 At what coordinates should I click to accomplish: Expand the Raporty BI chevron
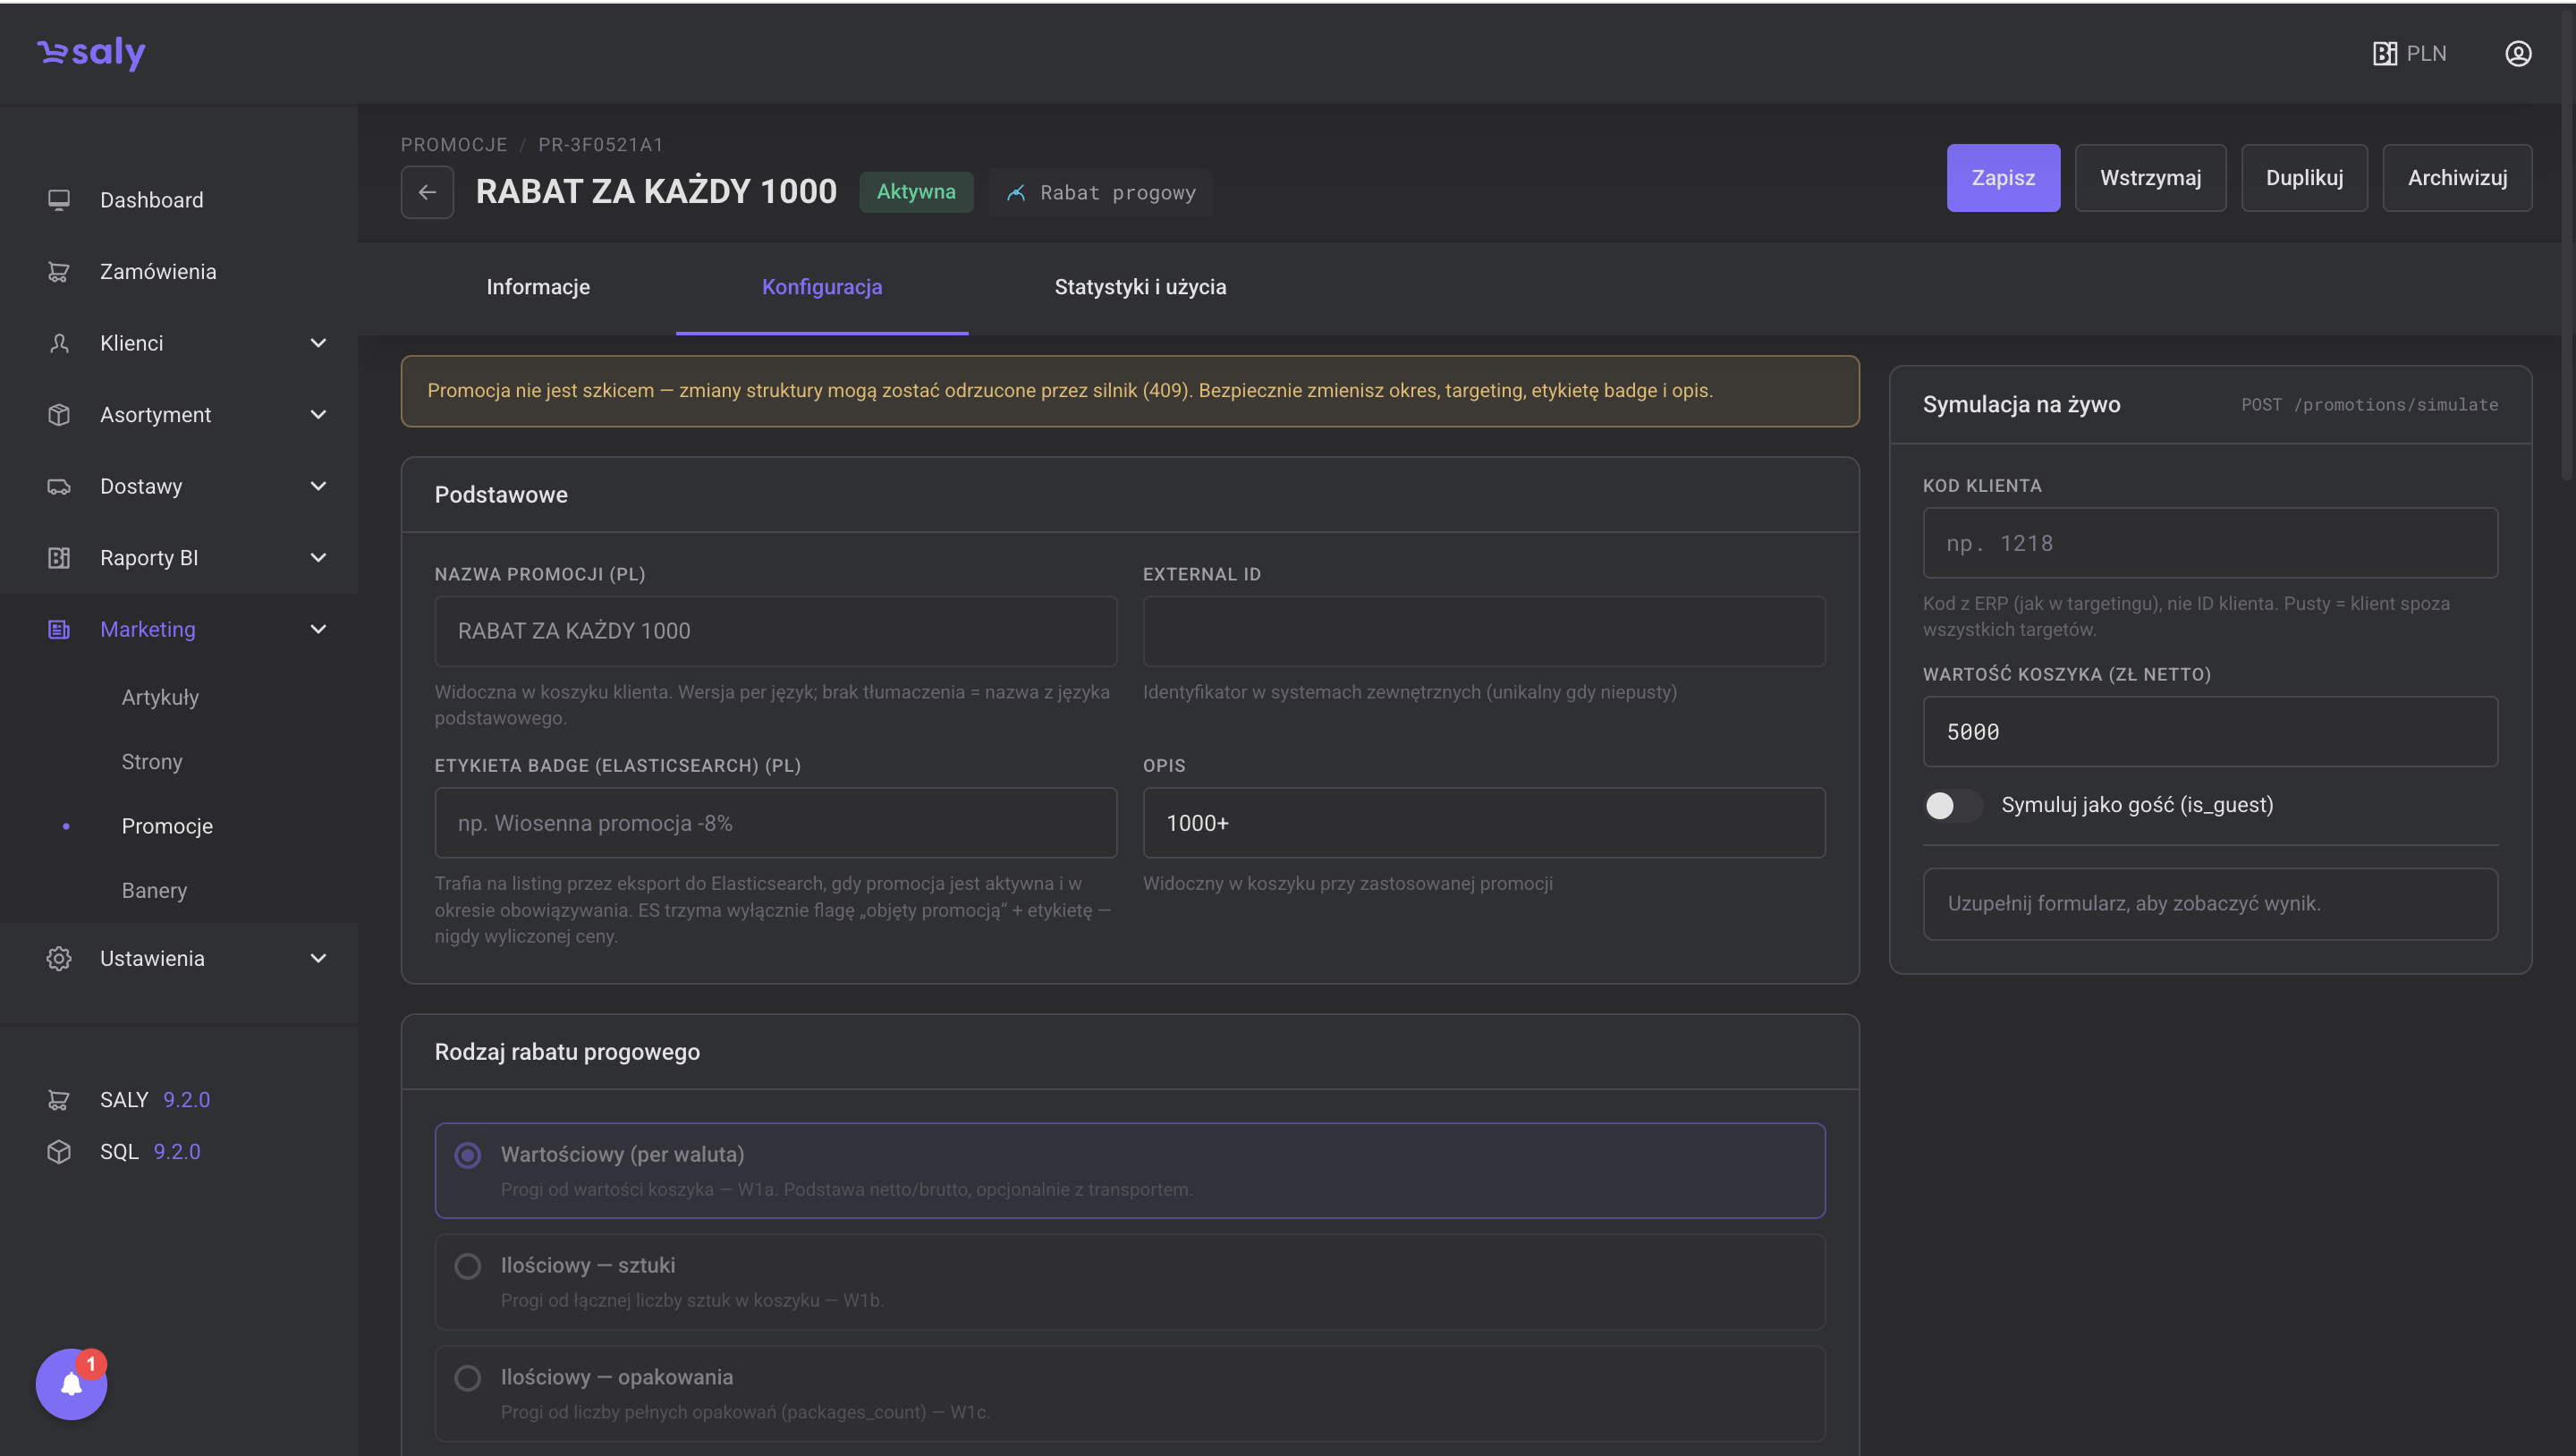pos(318,557)
